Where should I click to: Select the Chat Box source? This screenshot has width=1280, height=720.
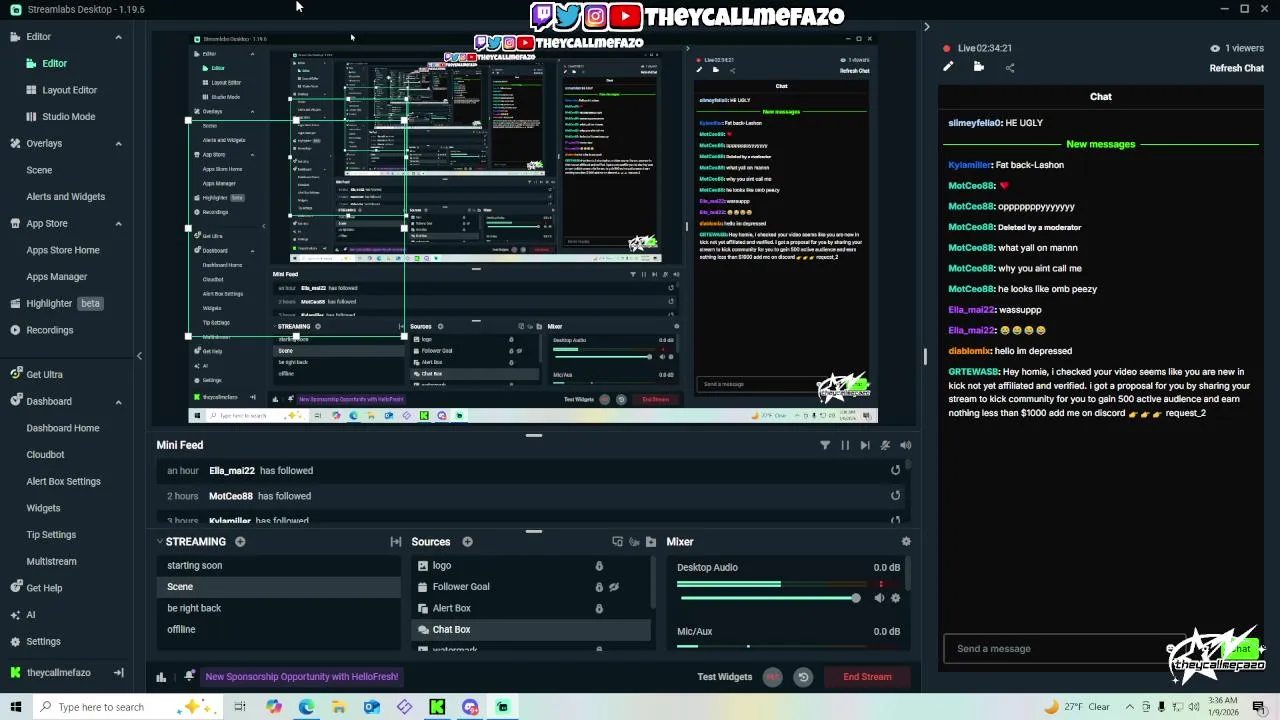click(x=531, y=630)
